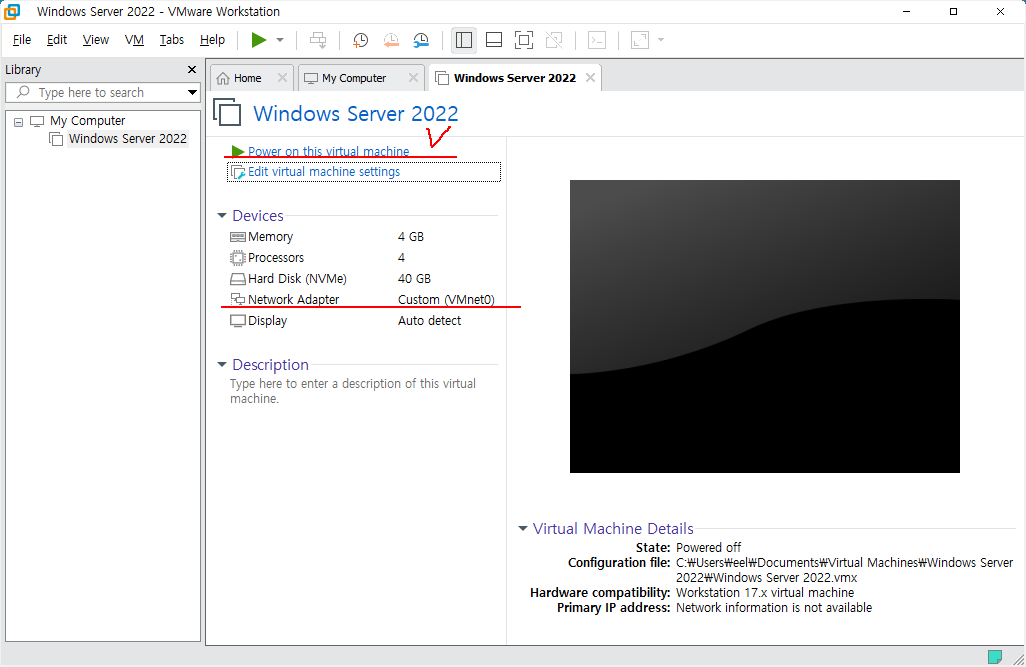The height and width of the screenshot is (667, 1026).
Task: Open the View menu
Action: point(96,40)
